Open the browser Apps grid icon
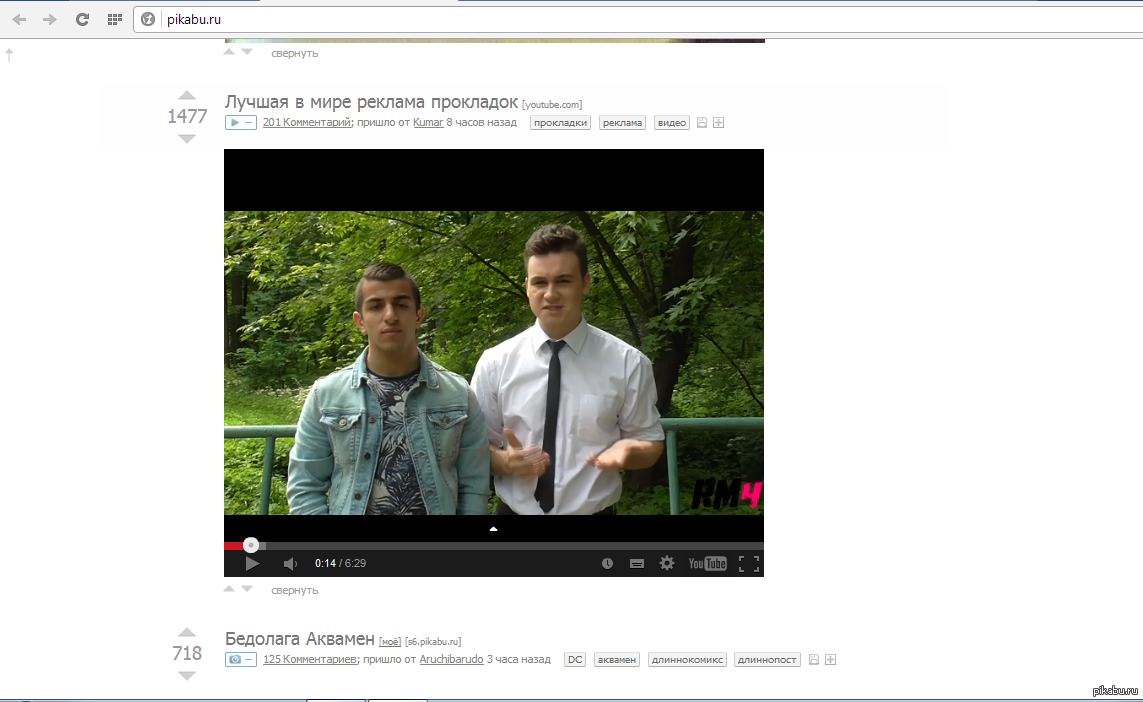This screenshot has height=702, width=1143. [x=114, y=19]
